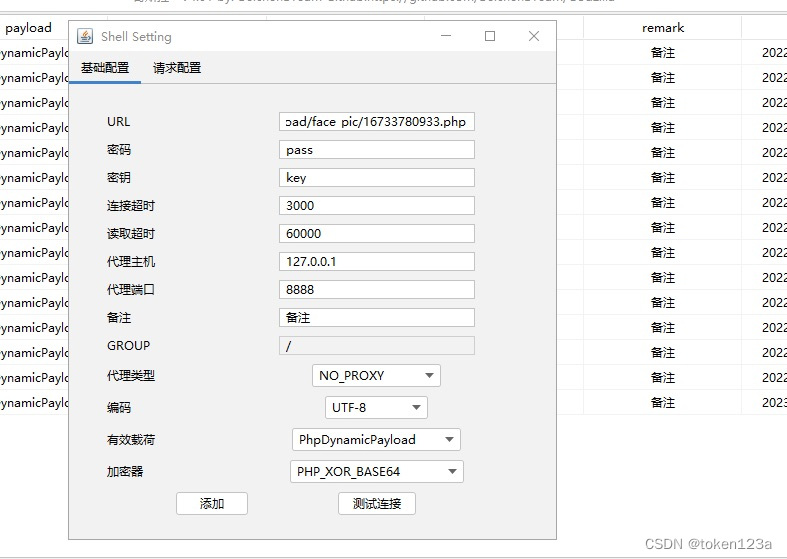
Task: Click the GROUP field showing slash
Action: 376,346
